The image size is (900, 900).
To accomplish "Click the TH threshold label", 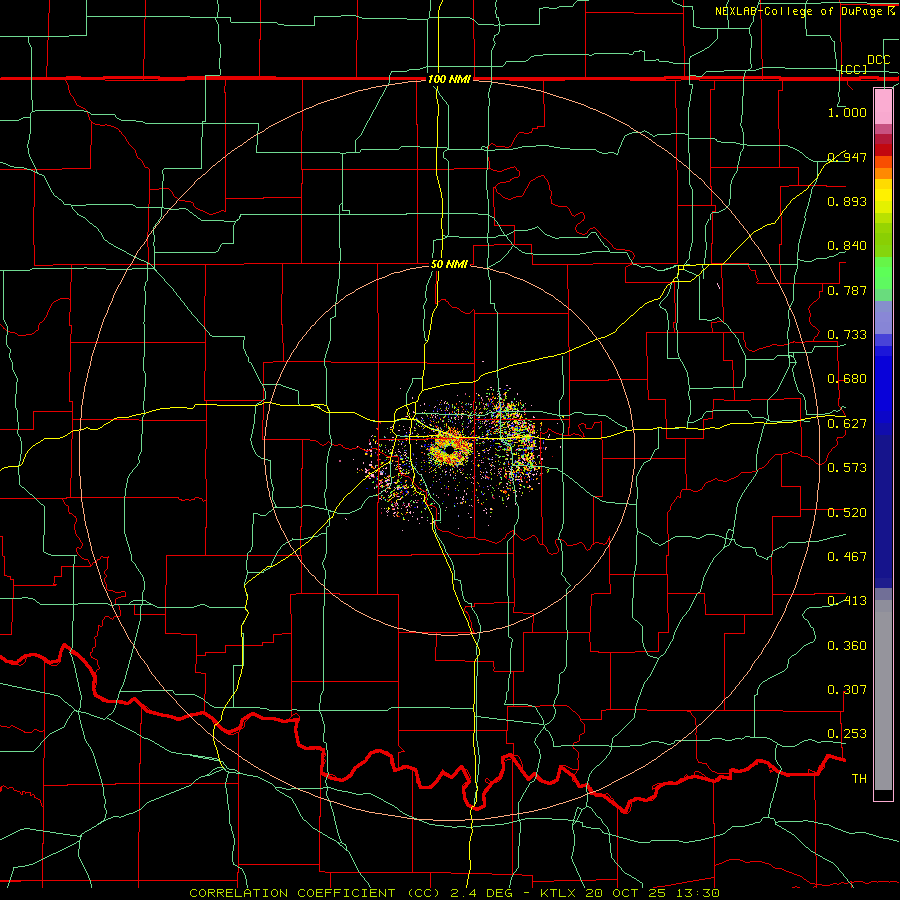I will point(859,779).
